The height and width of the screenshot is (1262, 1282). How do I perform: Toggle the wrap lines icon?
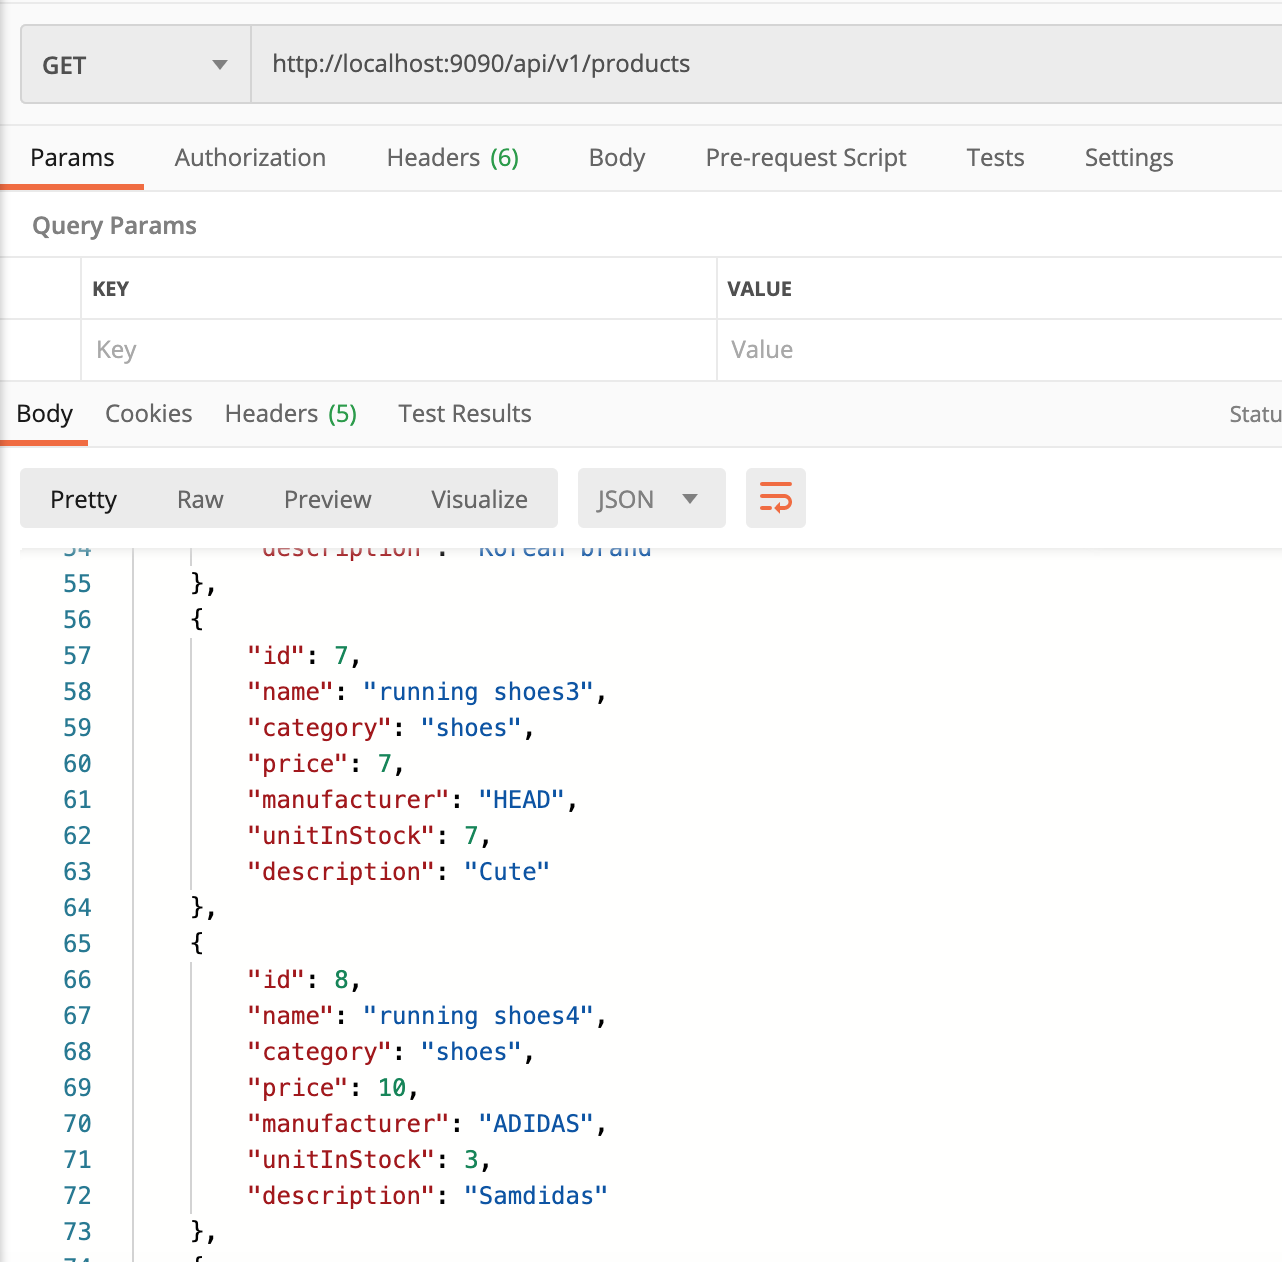(776, 498)
